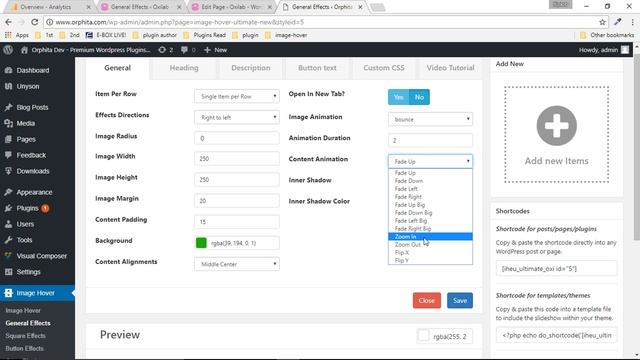Switch to the Custom CSS tab

(x=384, y=68)
